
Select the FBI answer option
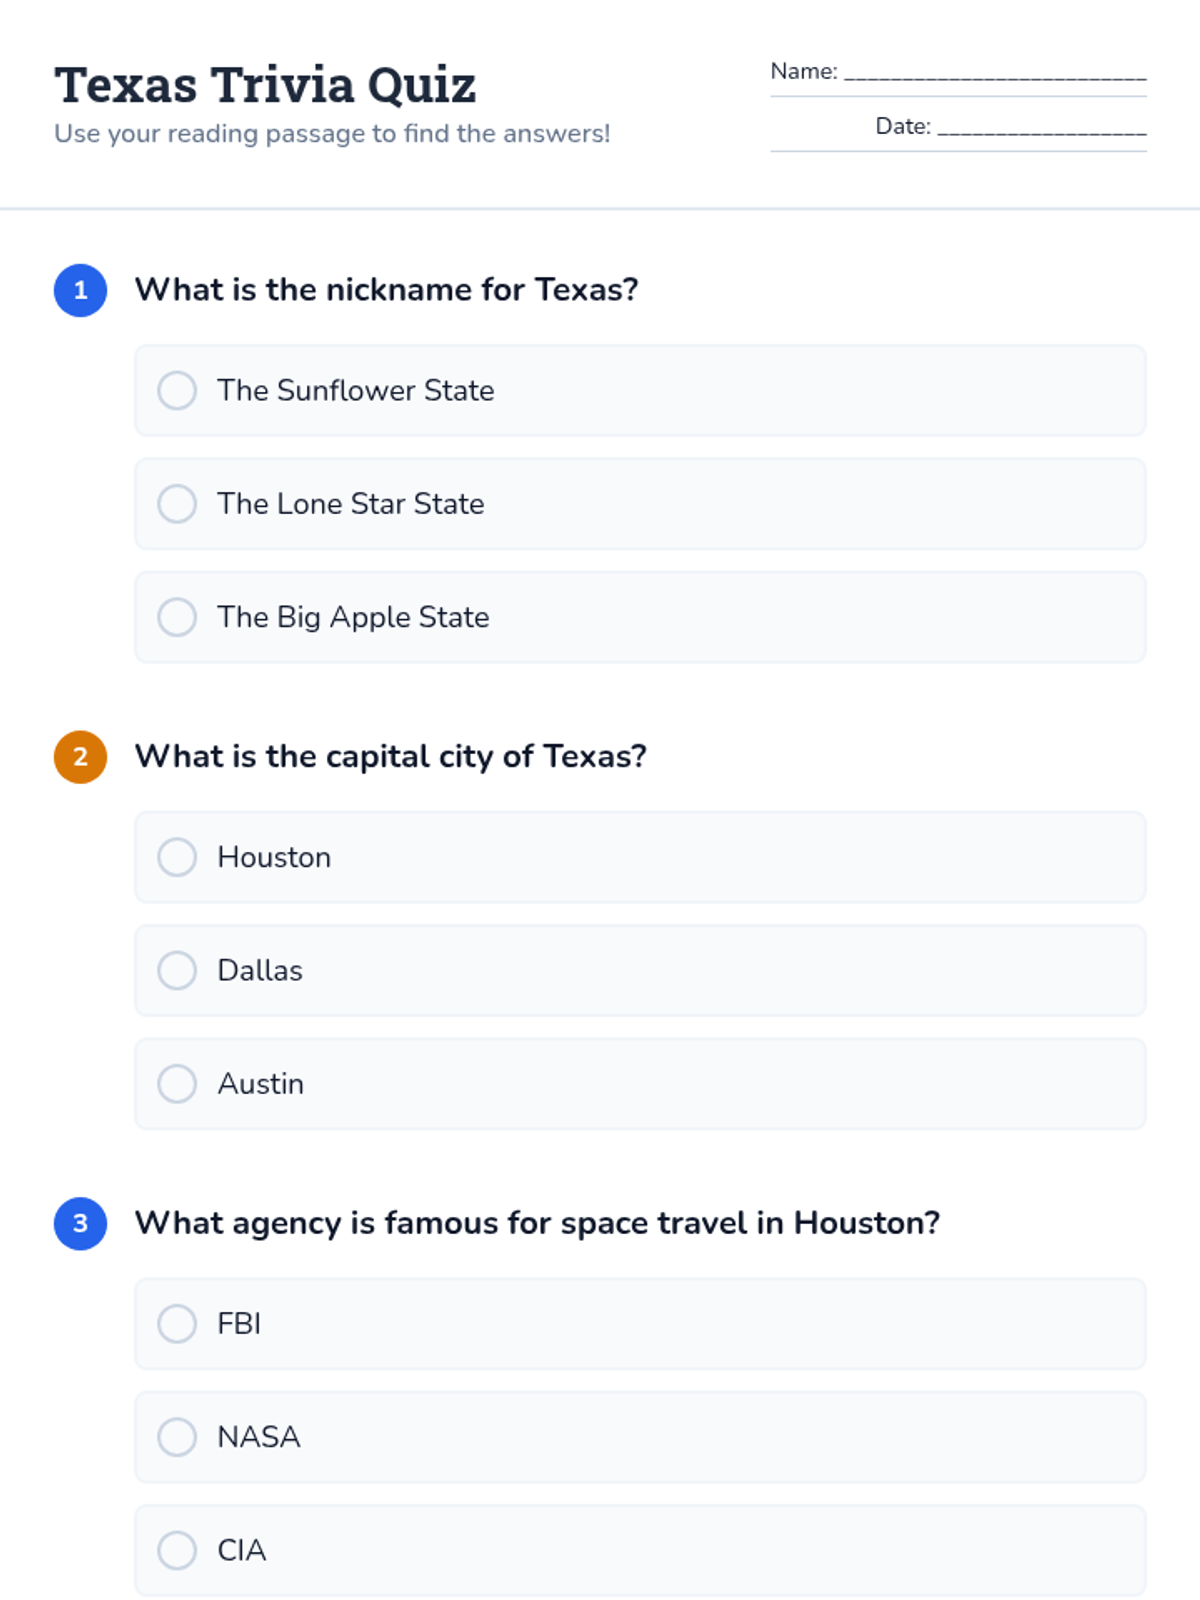[177, 1324]
